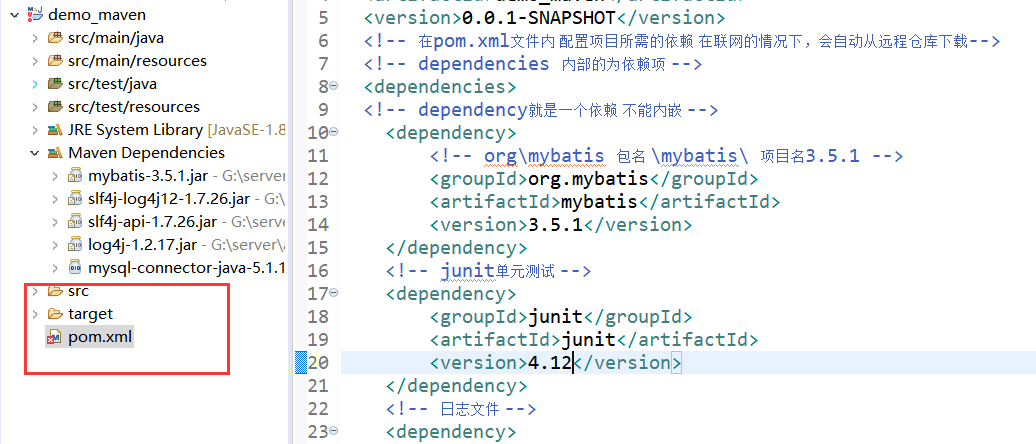The width and height of the screenshot is (1036, 444).
Task: Expand the slf4j-api-1.7.26.jar node
Action: pyautogui.click(x=56, y=222)
